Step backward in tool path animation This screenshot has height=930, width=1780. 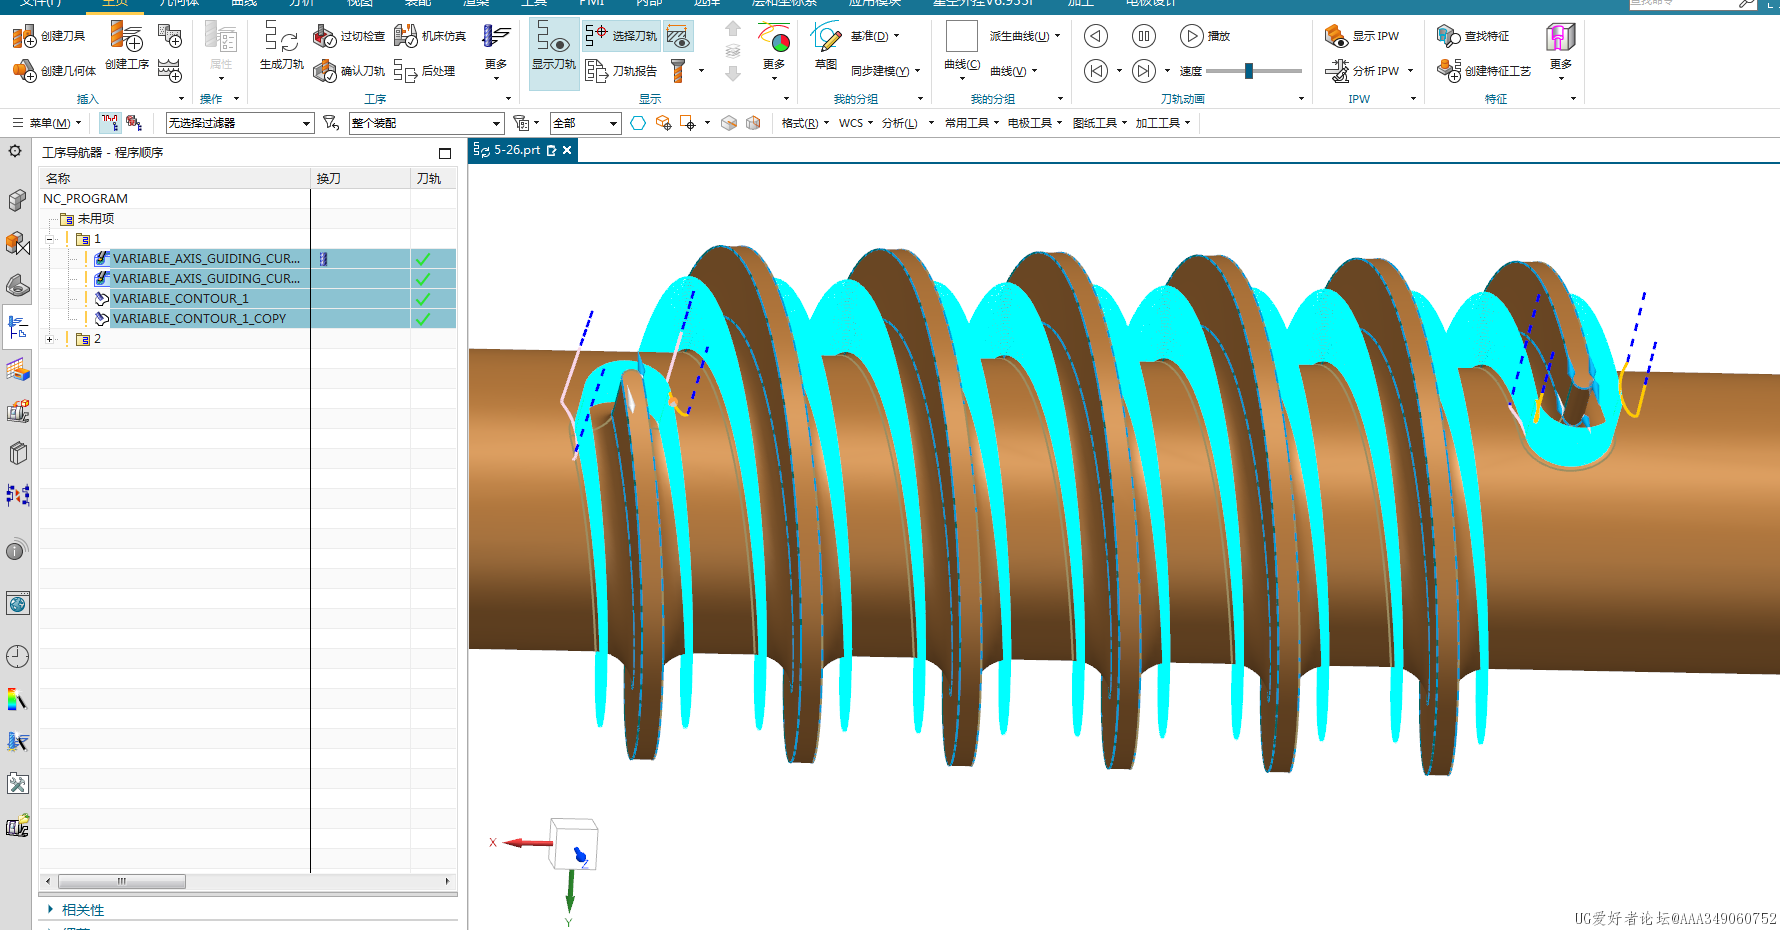1096,36
